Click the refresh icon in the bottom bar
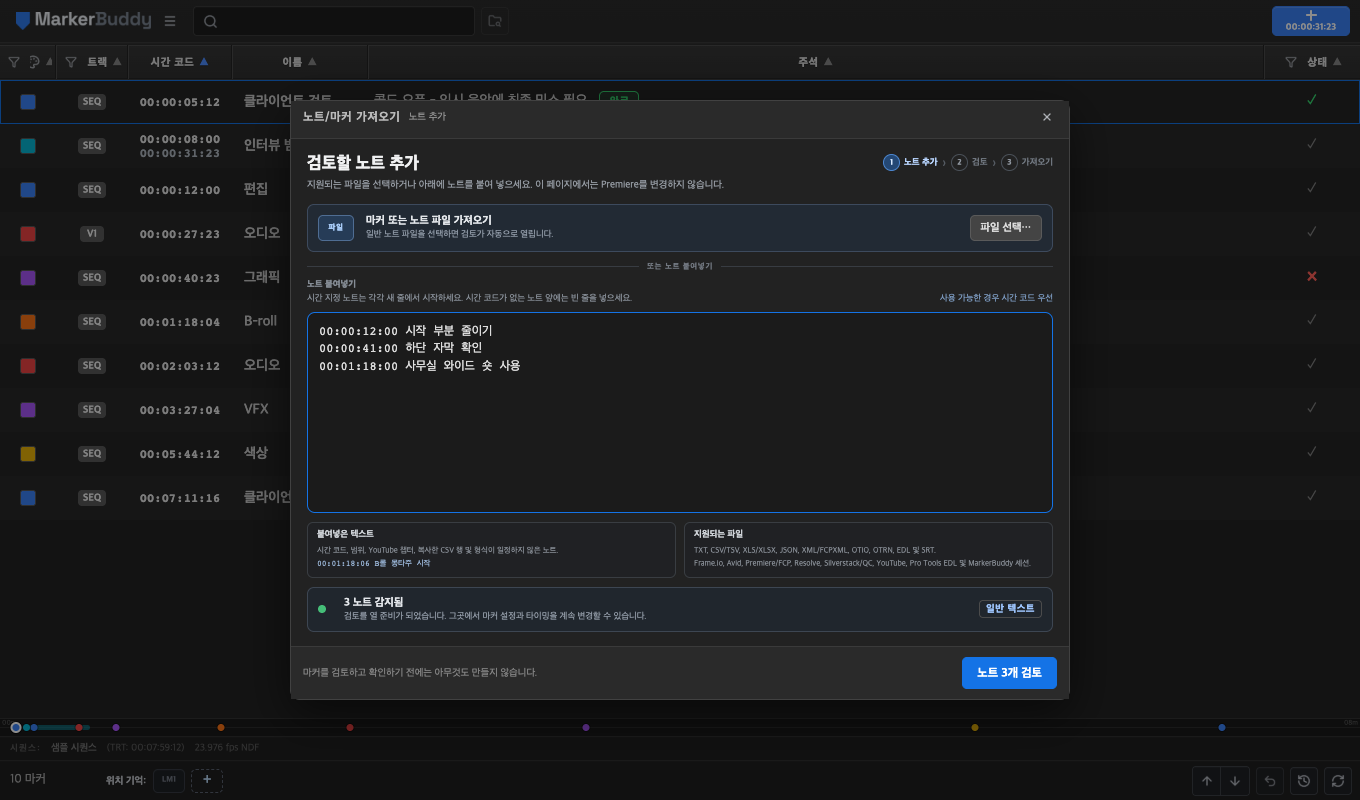Screen dimensions: 1360x800 1338,781
